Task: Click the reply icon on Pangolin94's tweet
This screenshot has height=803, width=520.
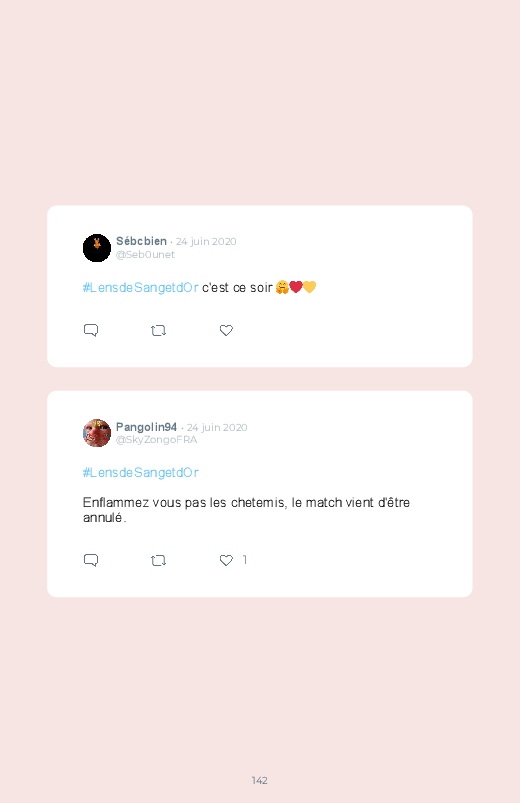Action: pyautogui.click(x=91, y=560)
